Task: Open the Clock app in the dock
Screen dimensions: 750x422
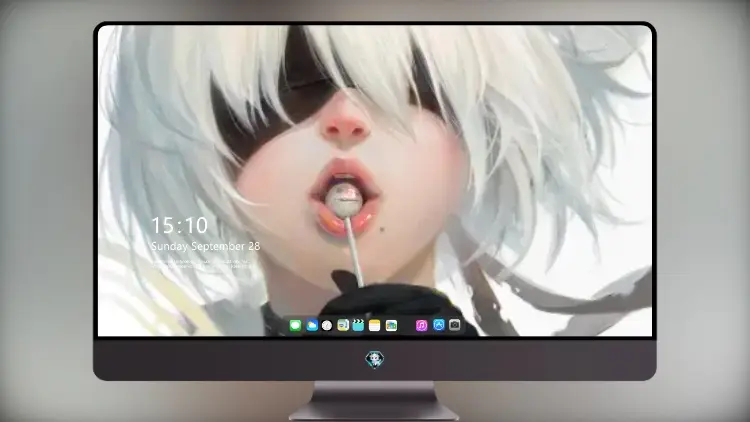Action: click(x=327, y=326)
